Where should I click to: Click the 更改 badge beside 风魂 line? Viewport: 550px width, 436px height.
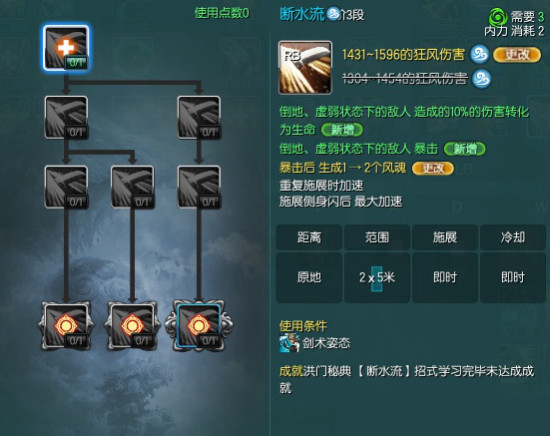[432, 168]
